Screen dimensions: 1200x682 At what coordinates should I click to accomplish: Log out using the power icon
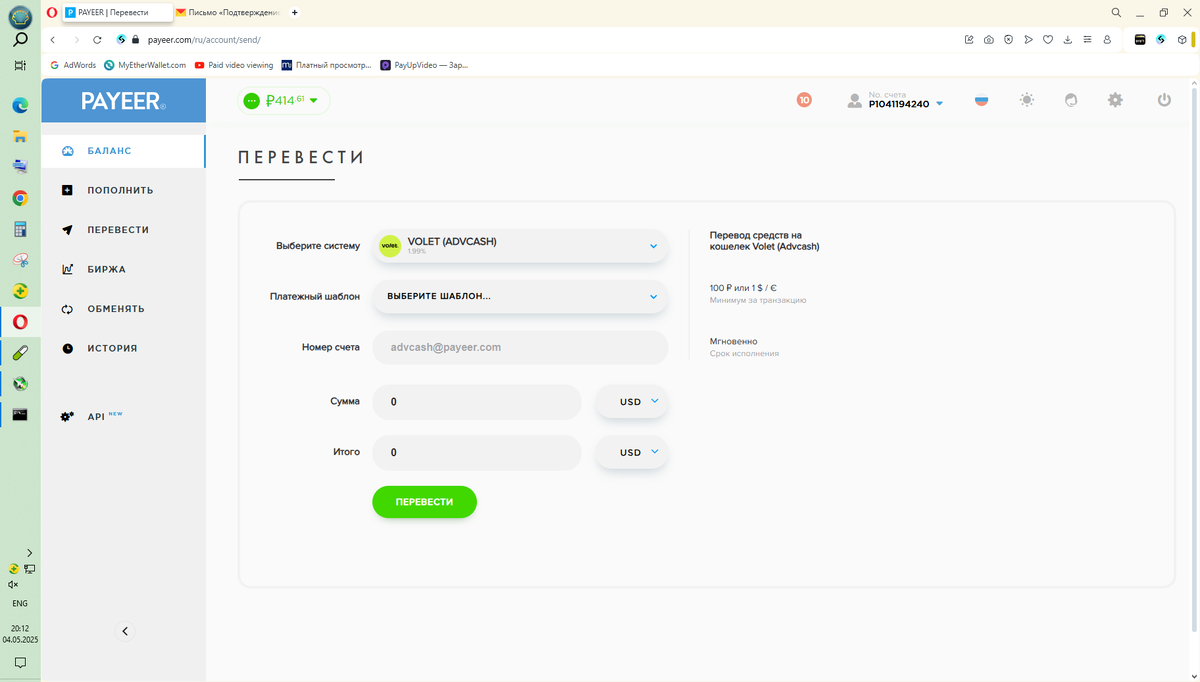[x=1163, y=100]
